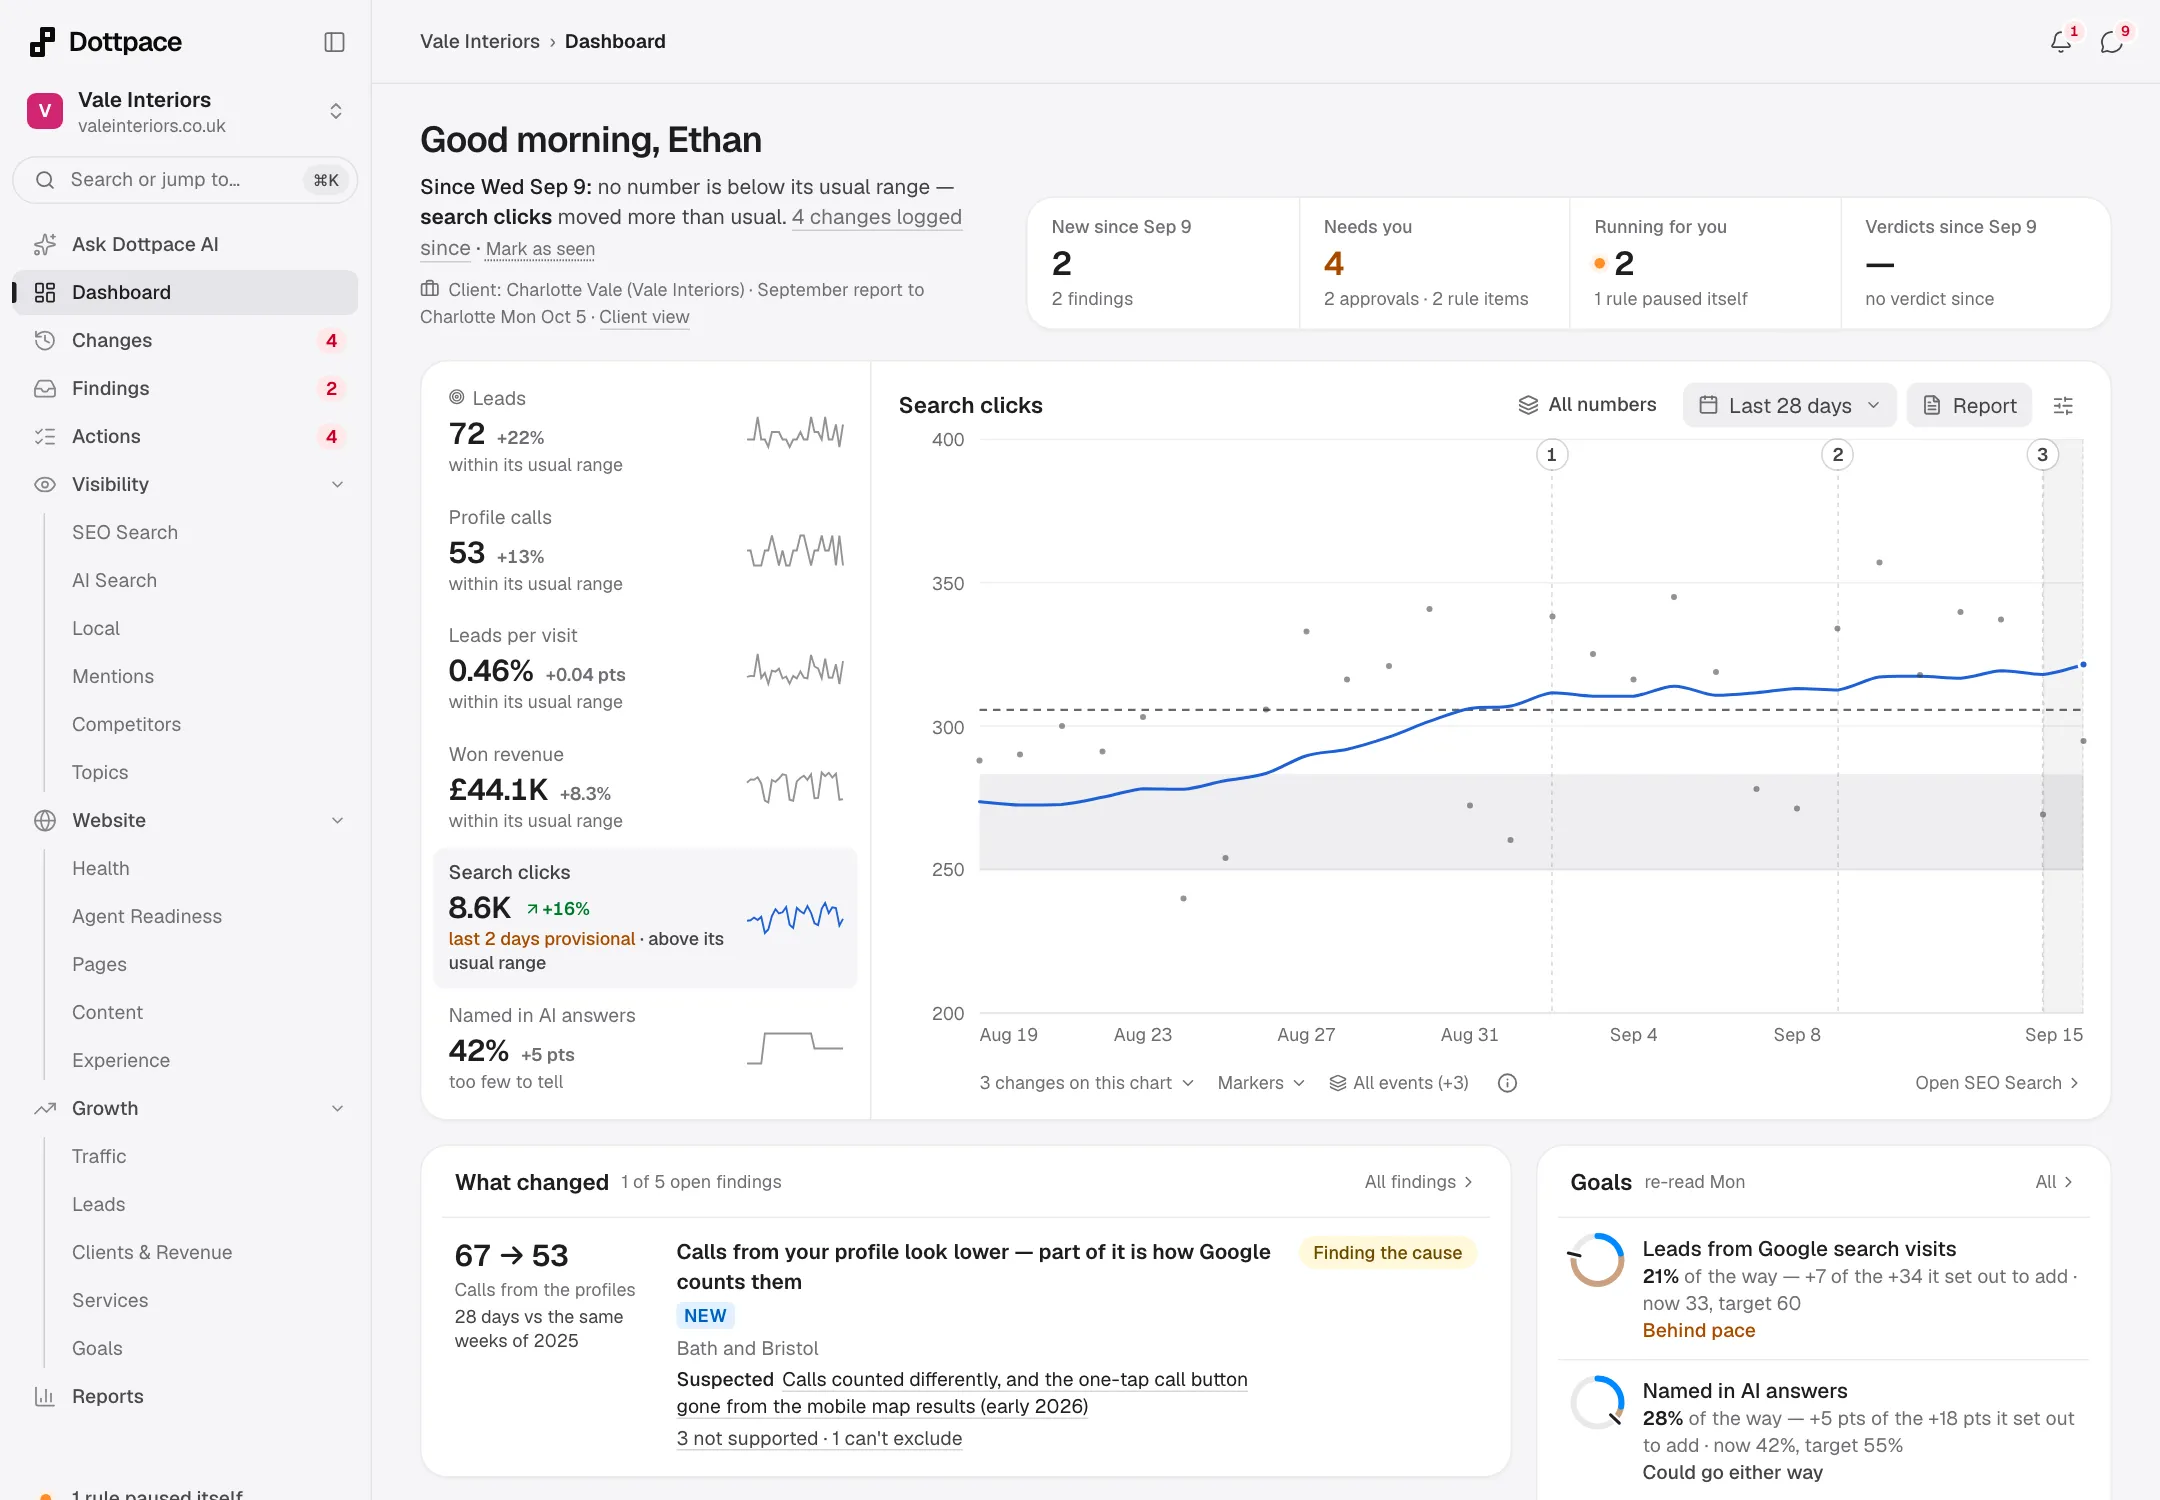Click the Website globe icon
The image size is (2160, 1500).
click(45, 821)
